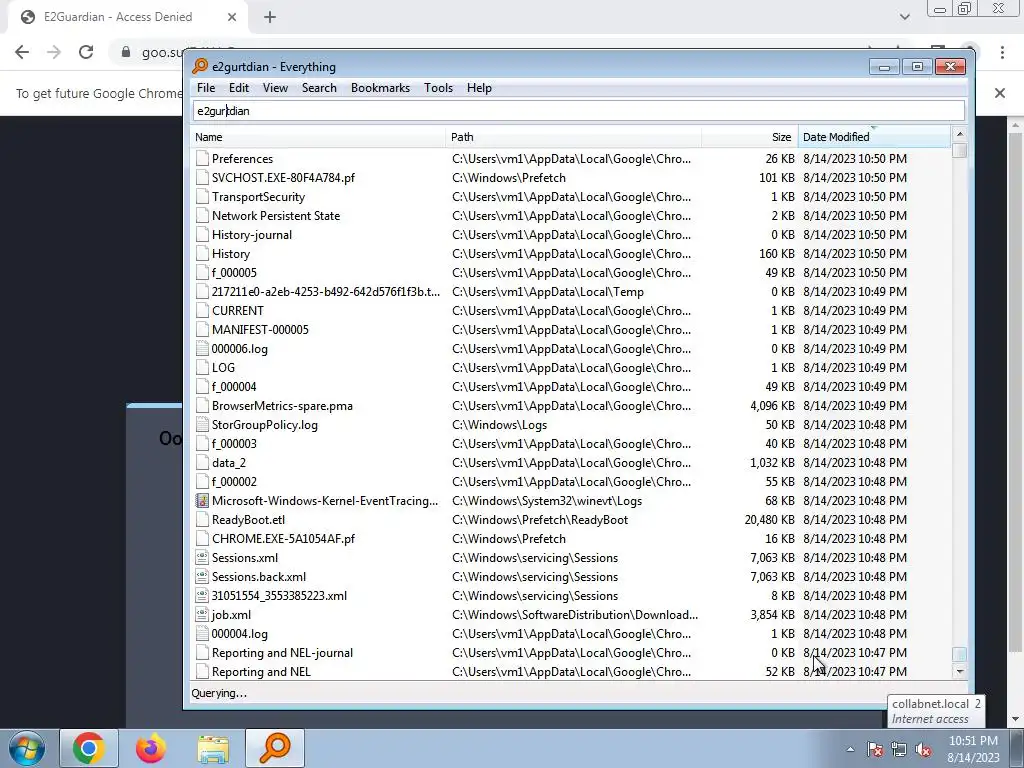Open the Edit menu in Everything
1024x768 pixels.
[238, 88]
